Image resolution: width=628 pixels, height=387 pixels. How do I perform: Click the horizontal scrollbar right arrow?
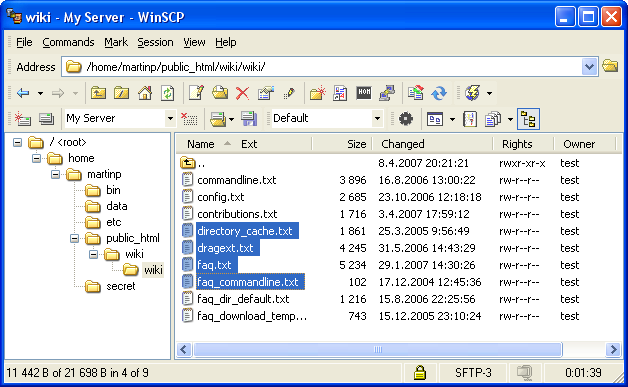(613, 349)
